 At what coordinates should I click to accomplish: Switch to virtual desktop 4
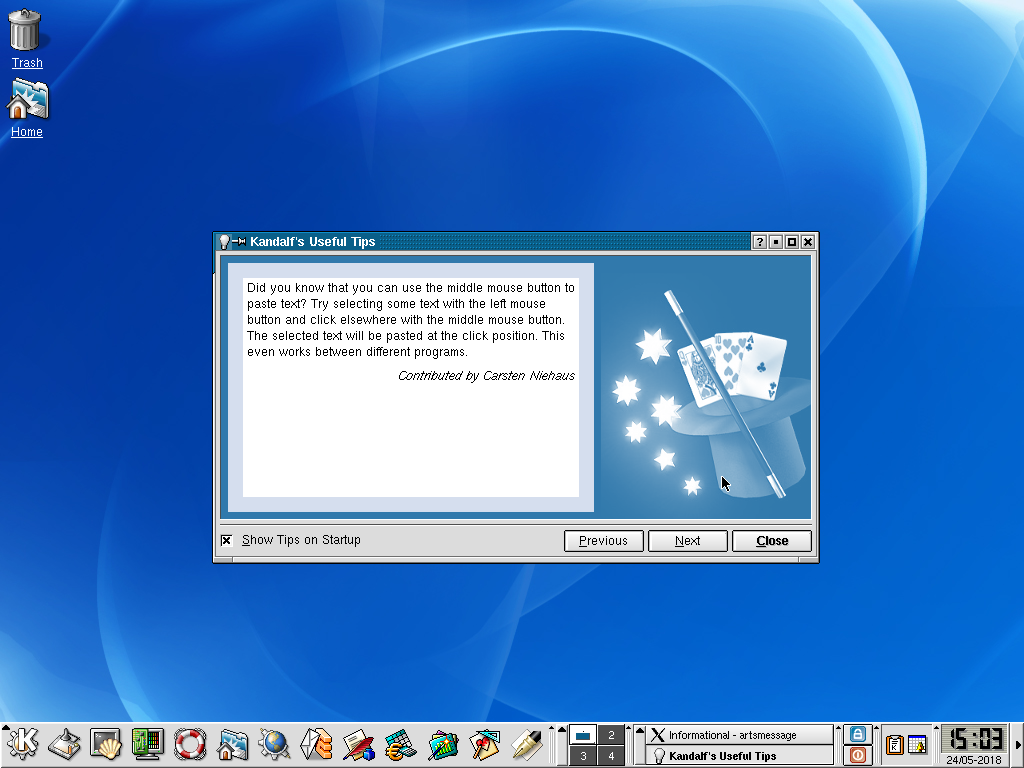coord(611,756)
